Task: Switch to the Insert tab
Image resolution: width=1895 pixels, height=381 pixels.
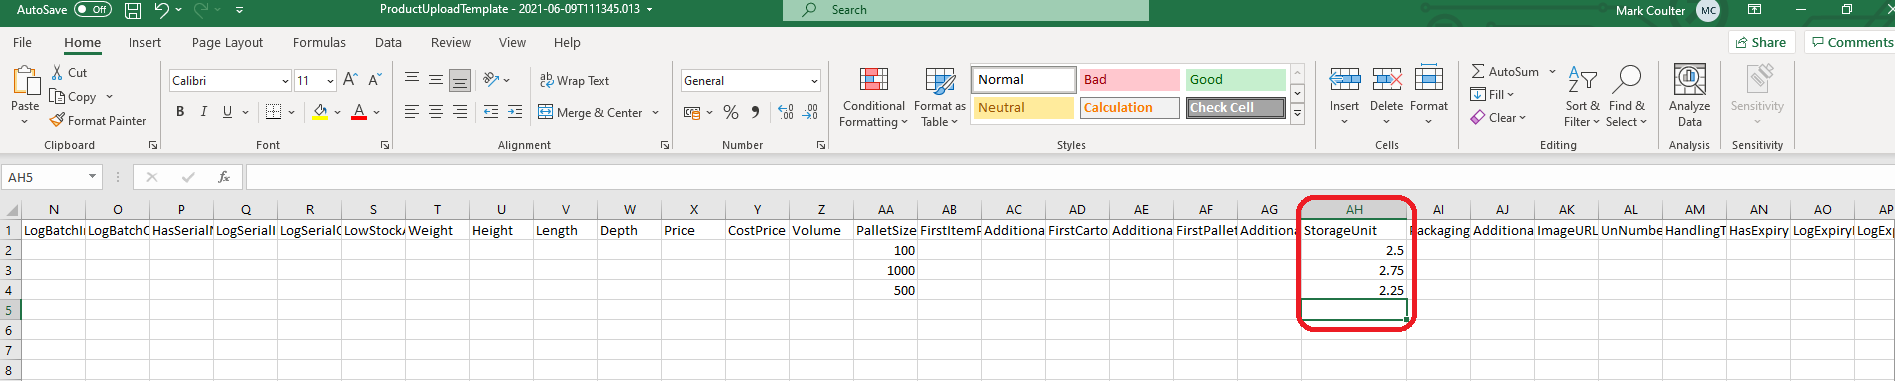Action: pyautogui.click(x=145, y=43)
